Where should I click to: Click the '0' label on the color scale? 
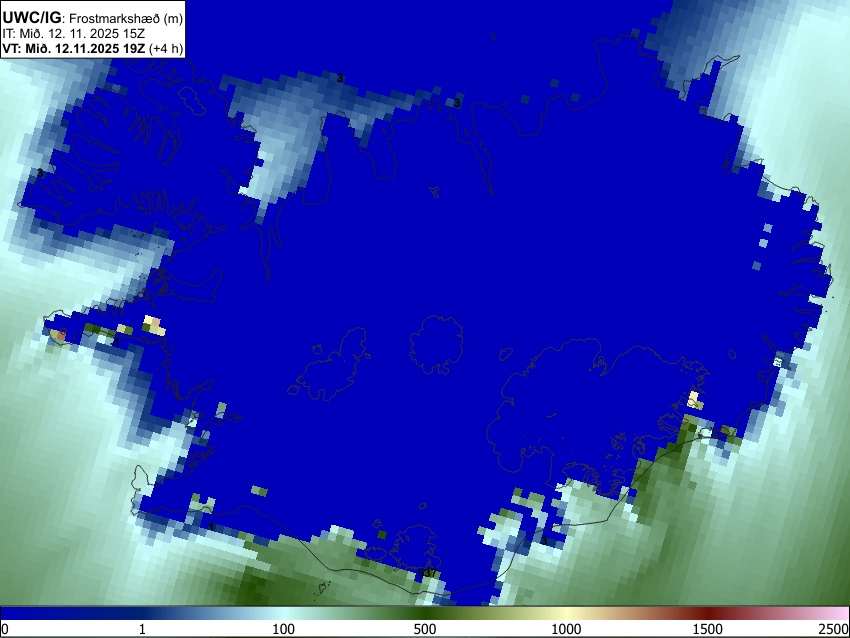[x=5, y=629]
